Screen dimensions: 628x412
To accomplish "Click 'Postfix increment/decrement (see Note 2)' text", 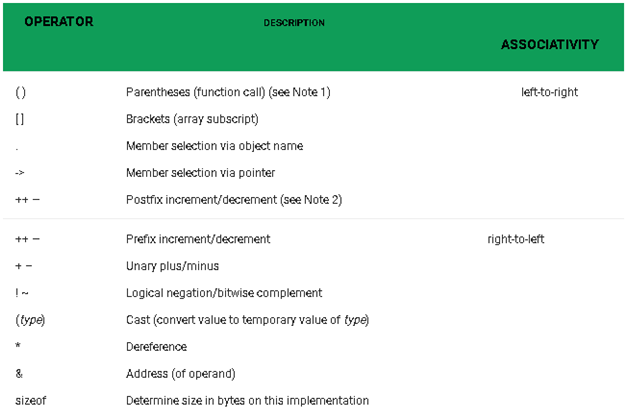I will (234, 200).
